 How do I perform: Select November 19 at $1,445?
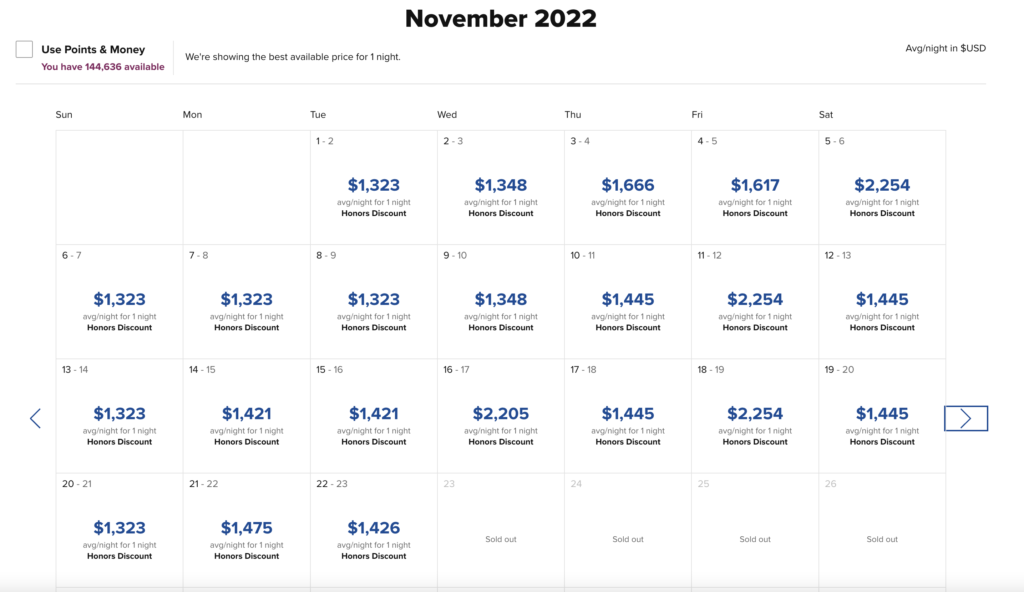coord(881,413)
